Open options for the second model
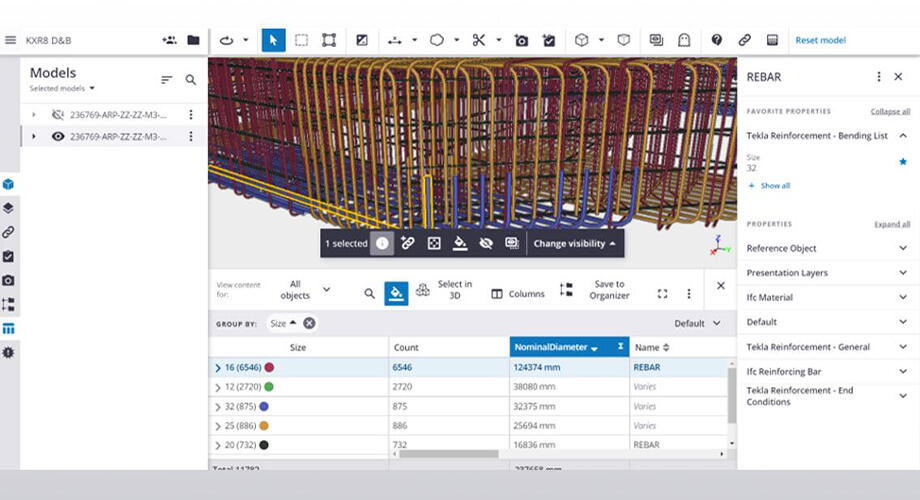Viewport: 920px width, 500px height. click(x=191, y=136)
